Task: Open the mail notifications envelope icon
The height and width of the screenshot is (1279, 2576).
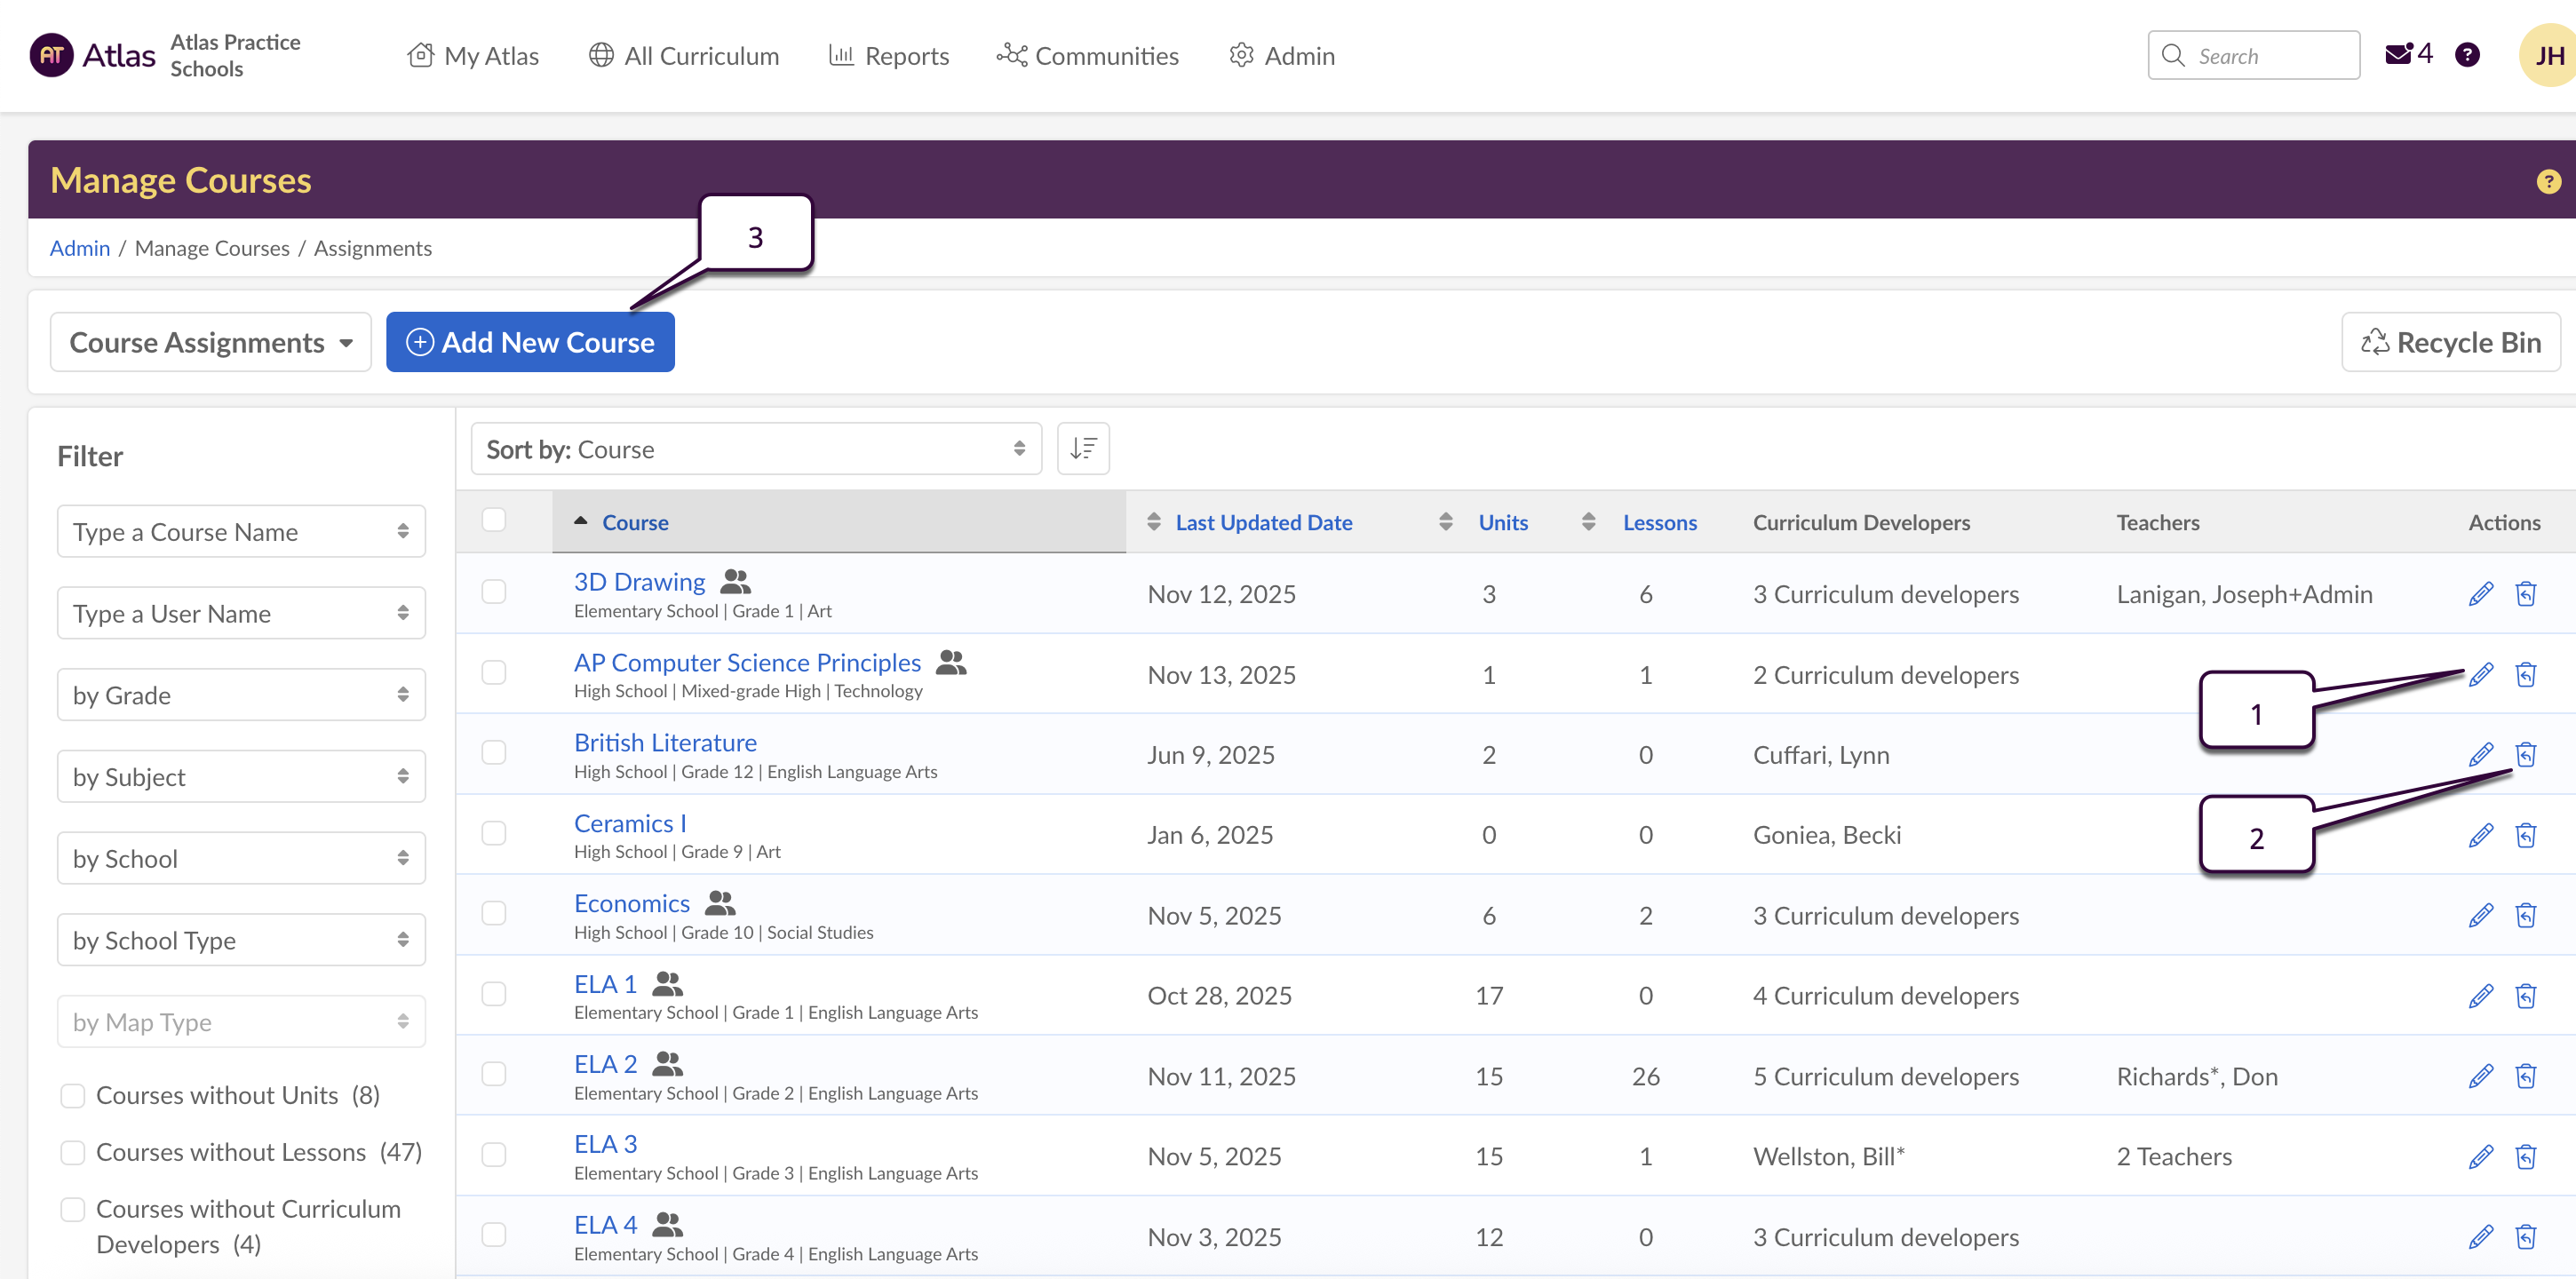Action: 2399,55
